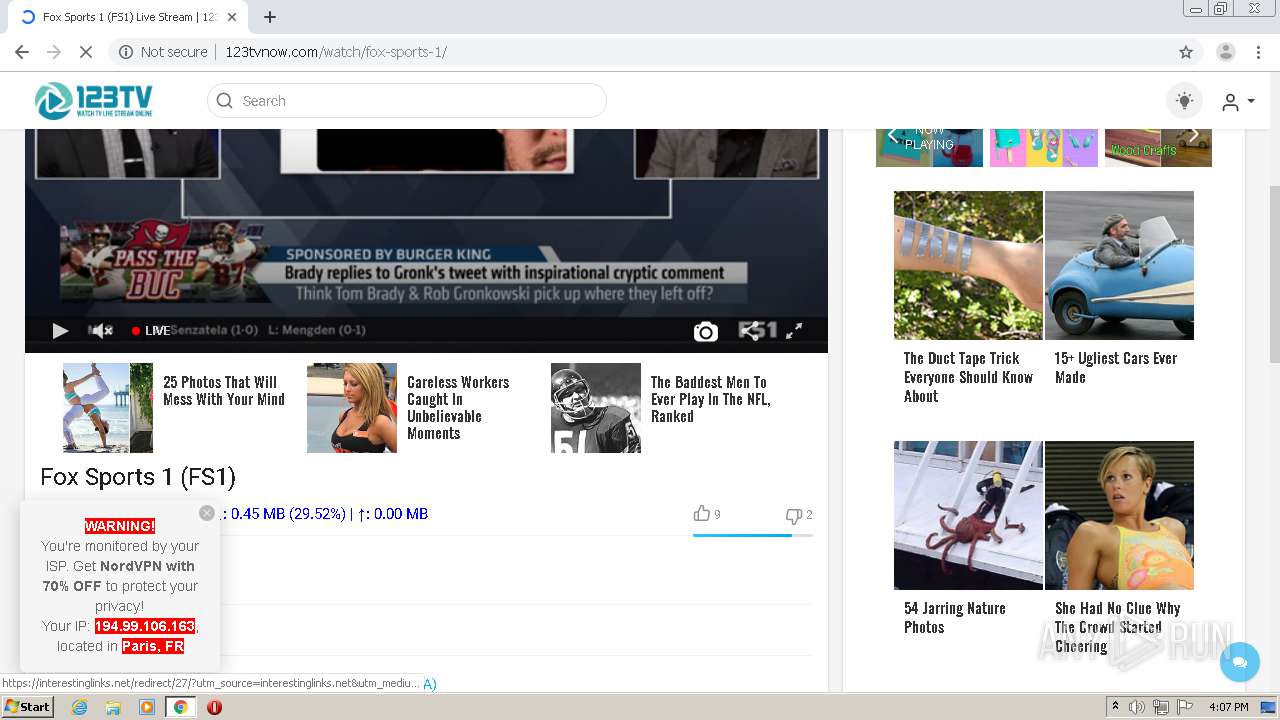Open Opera browser from taskbar

coord(214,707)
